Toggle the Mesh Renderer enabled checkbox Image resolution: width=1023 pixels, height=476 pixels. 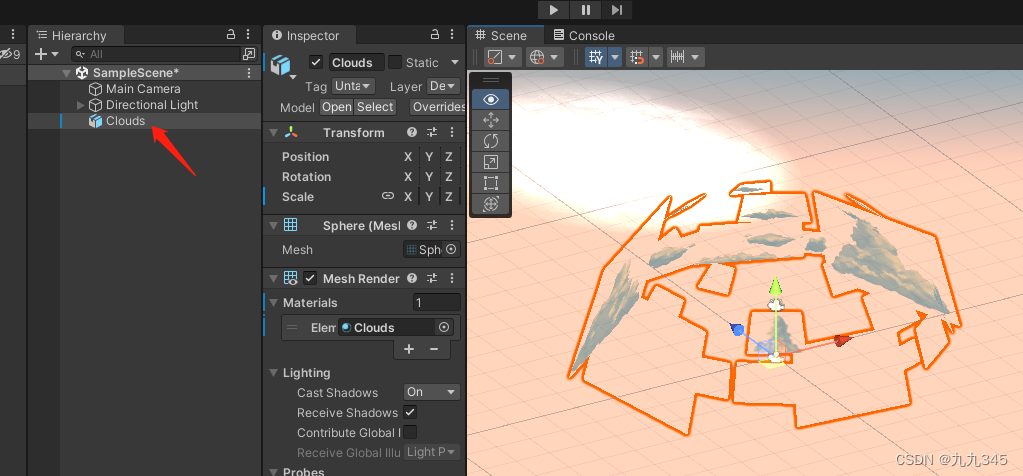[310, 278]
